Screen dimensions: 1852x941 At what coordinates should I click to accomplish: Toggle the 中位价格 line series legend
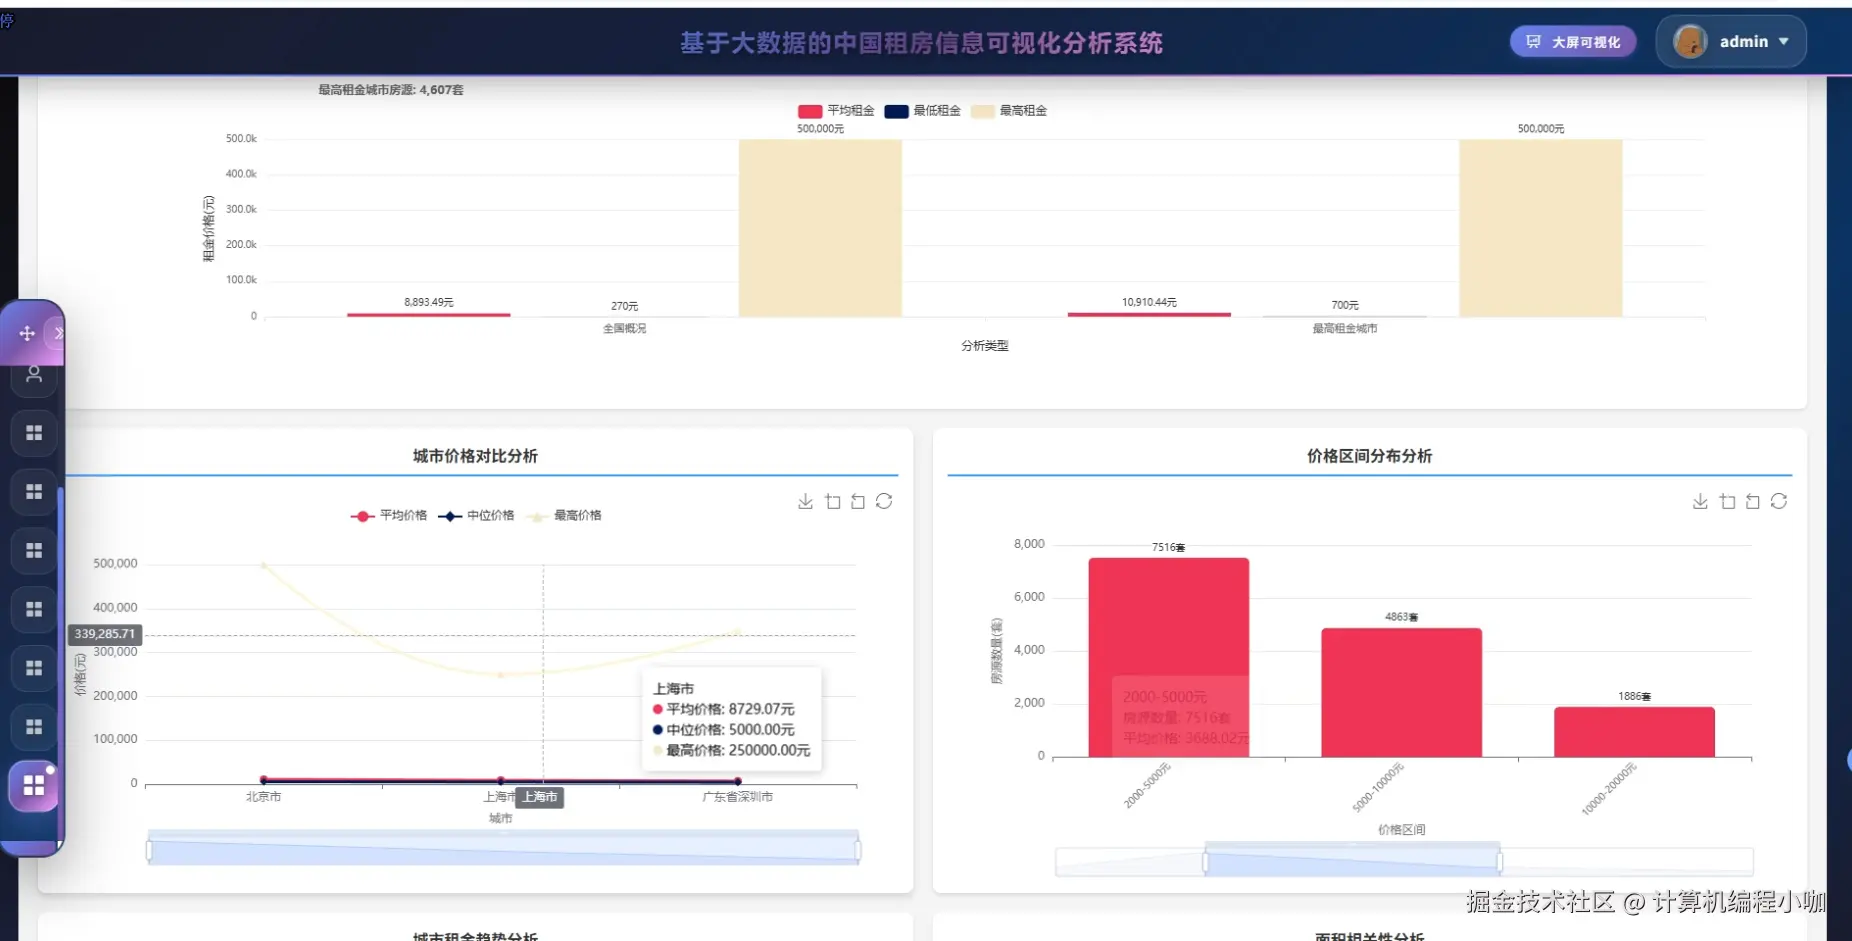(x=476, y=516)
